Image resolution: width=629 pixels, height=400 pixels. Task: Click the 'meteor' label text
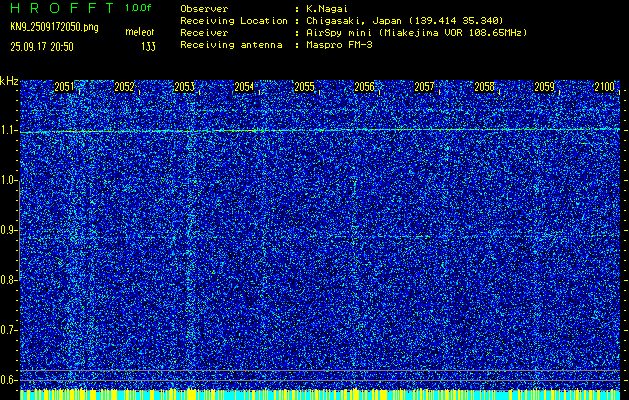click(140, 32)
